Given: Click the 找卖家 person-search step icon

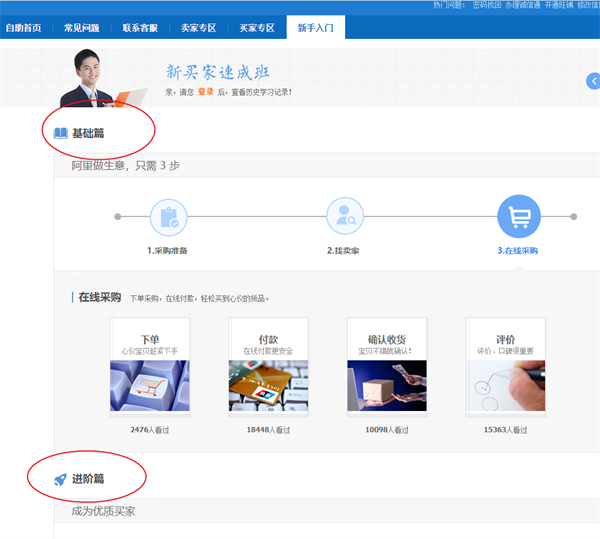Looking at the screenshot, I should [x=345, y=216].
